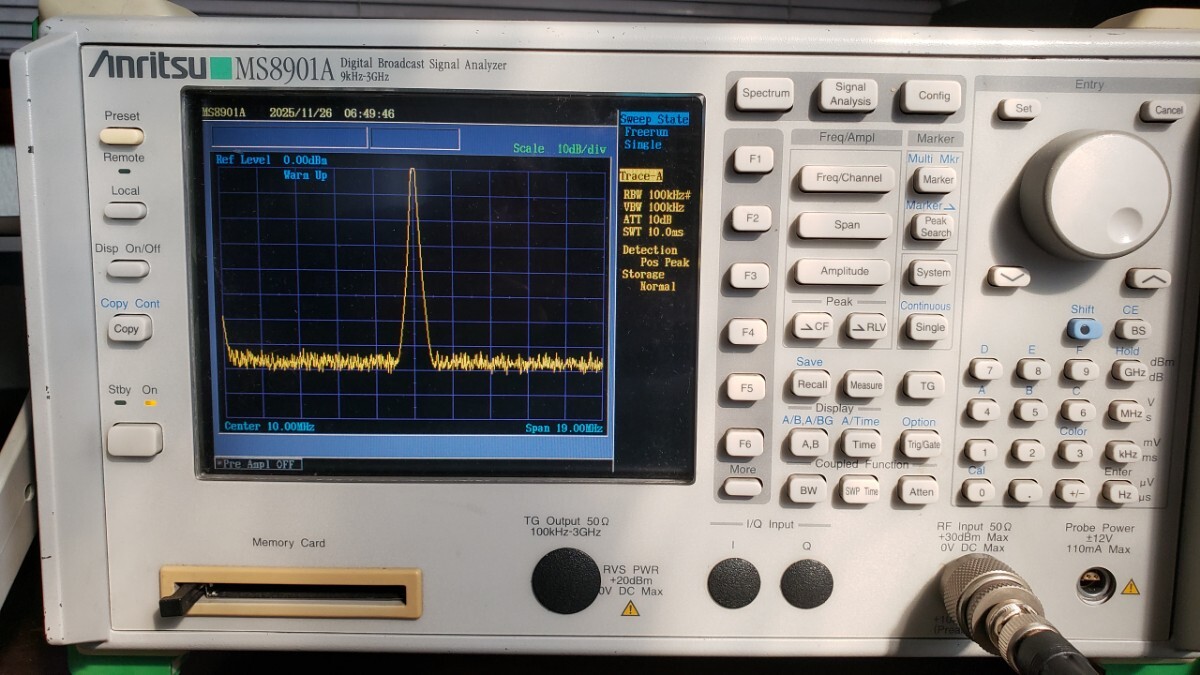Screen dimensions: 1200x675
Task: Click the F5 soft key
Action: pos(745,387)
